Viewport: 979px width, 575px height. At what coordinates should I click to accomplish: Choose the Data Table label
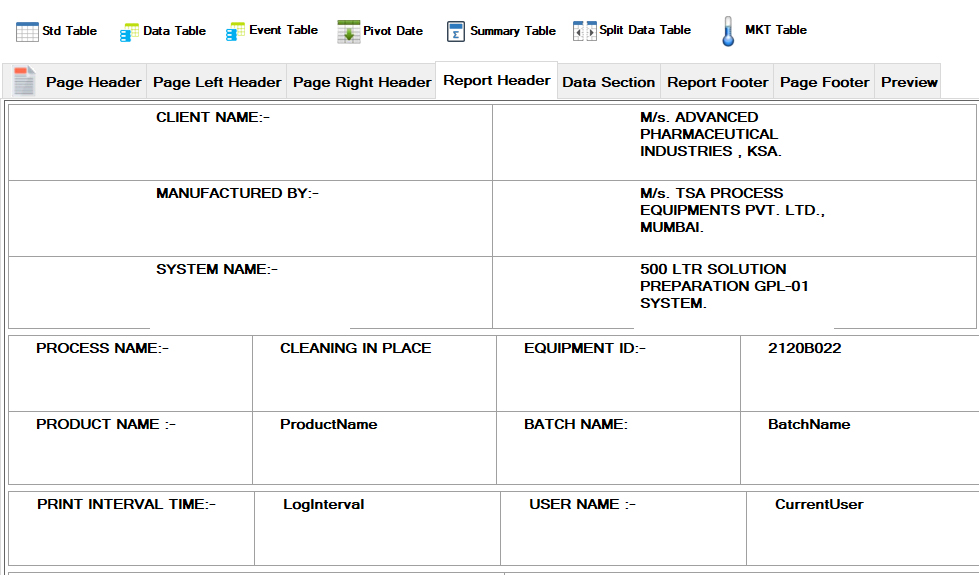(174, 31)
